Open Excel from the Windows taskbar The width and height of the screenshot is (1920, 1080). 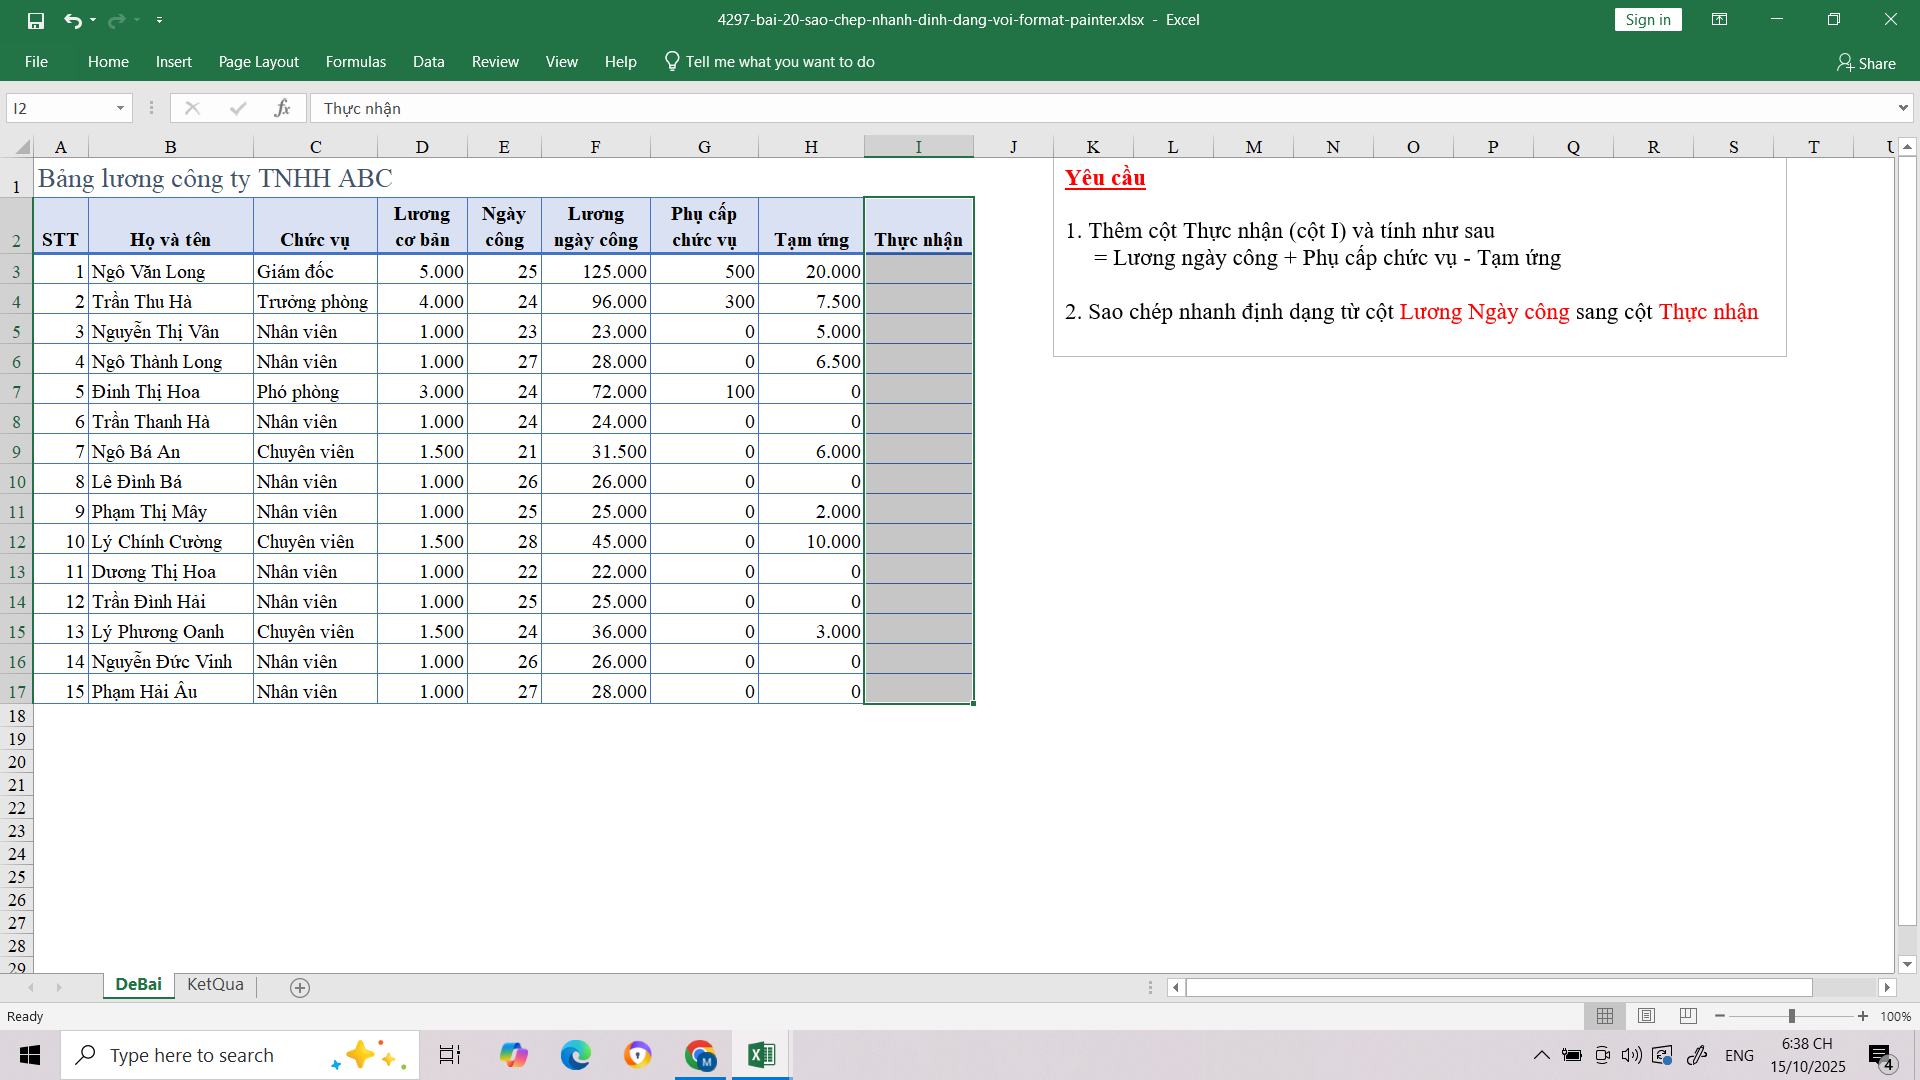click(x=761, y=1055)
